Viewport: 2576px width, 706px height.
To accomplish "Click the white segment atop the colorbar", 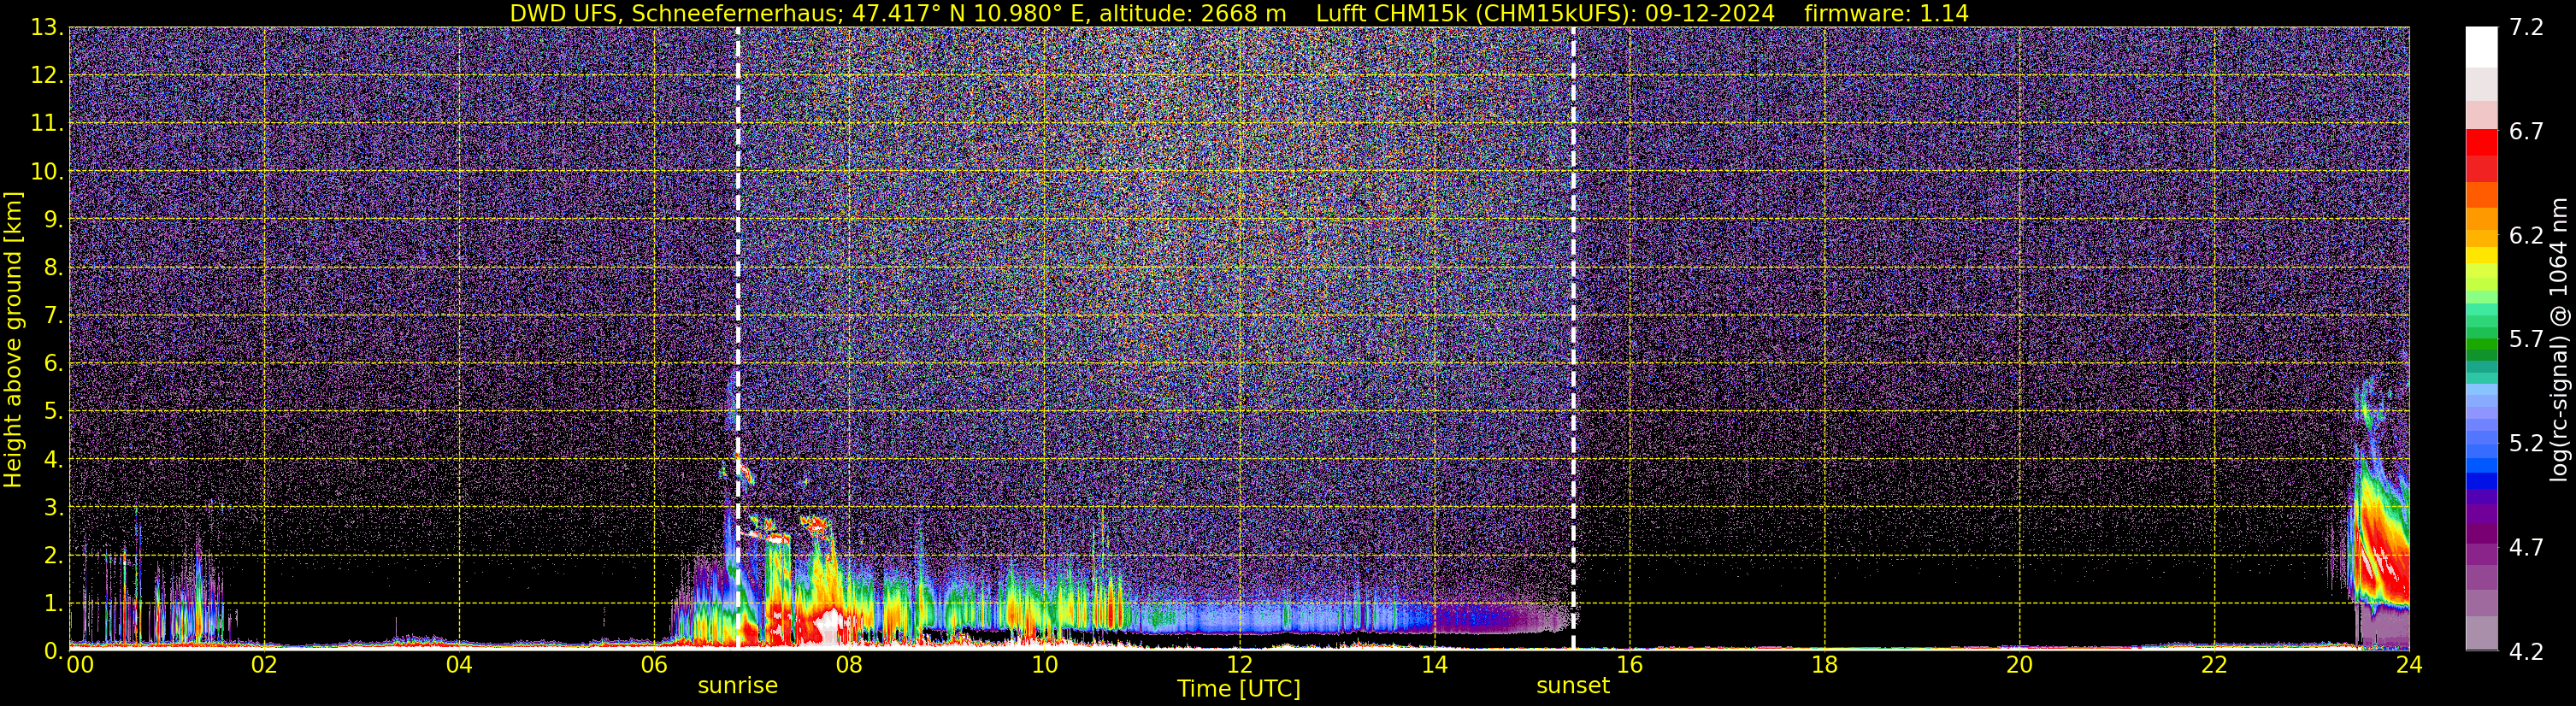I will pyautogui.click(x=2482, y=47).
